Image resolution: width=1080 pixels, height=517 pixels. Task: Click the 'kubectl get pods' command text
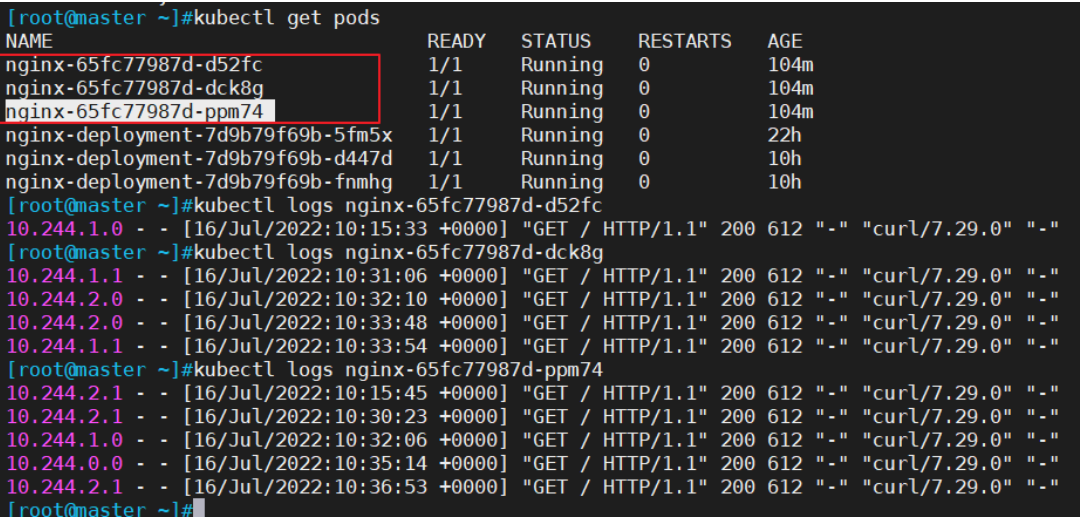point(287,19)
